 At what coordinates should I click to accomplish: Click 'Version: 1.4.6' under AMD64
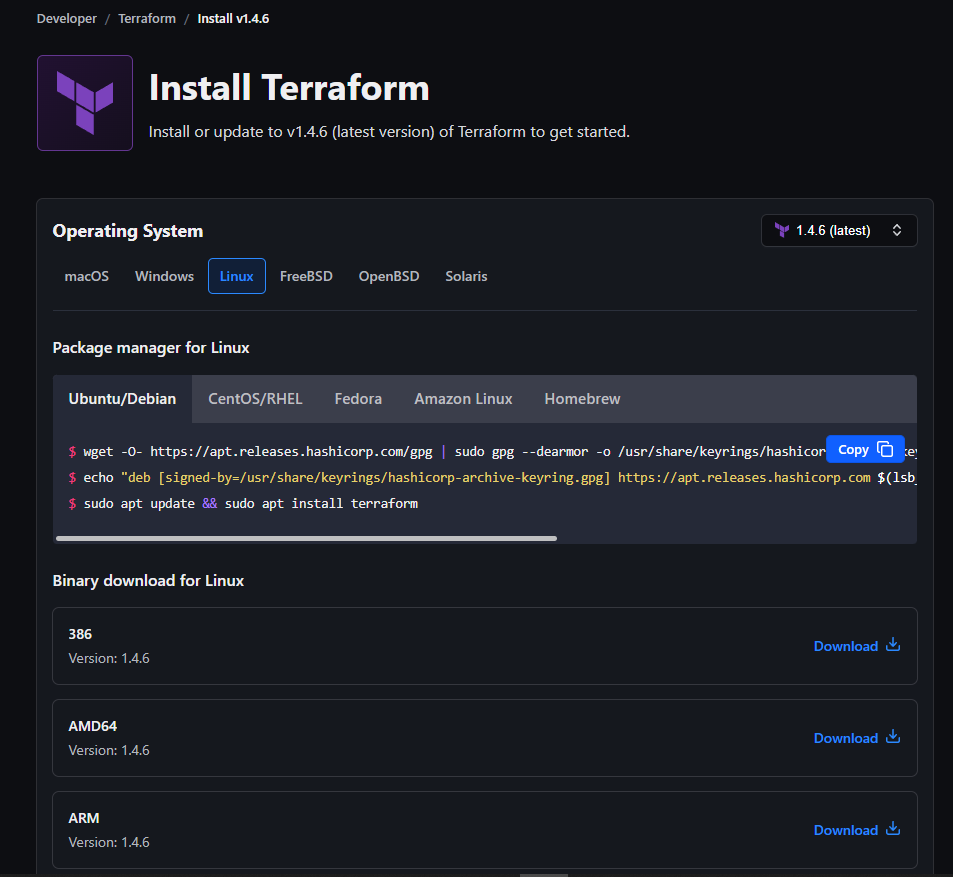[109, 750]
